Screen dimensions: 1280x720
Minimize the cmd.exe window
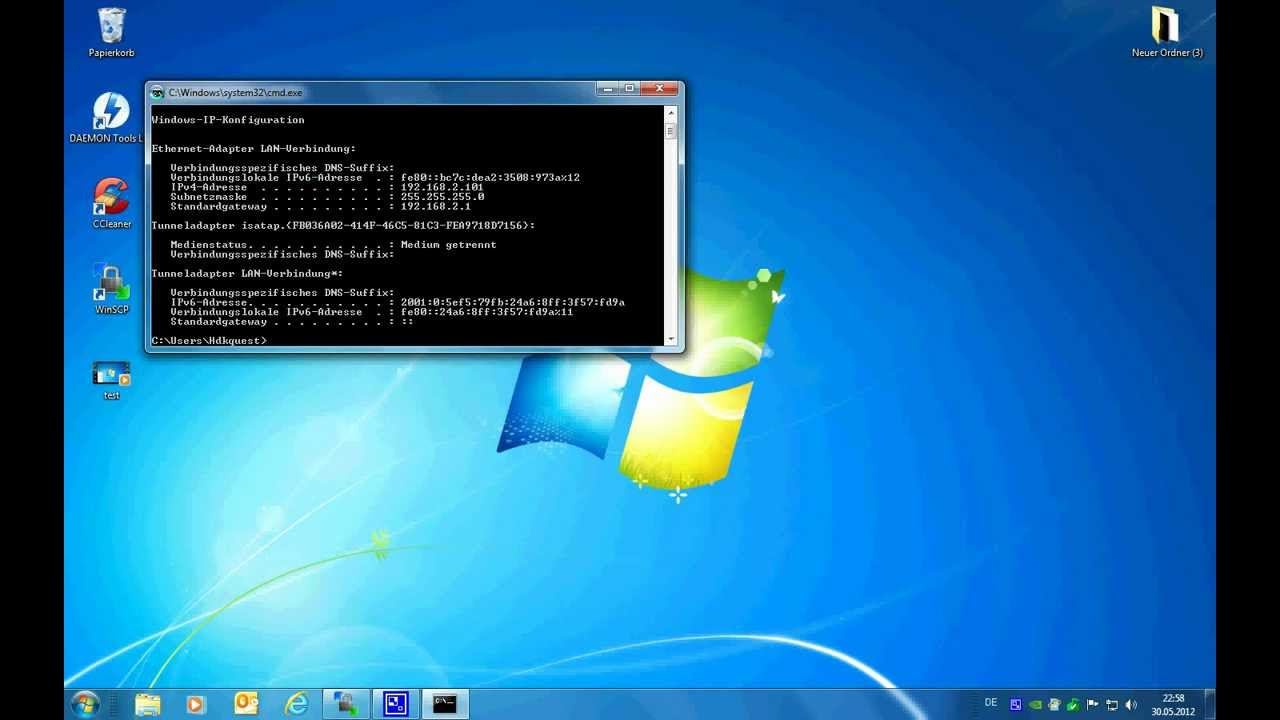pos(609,89)
